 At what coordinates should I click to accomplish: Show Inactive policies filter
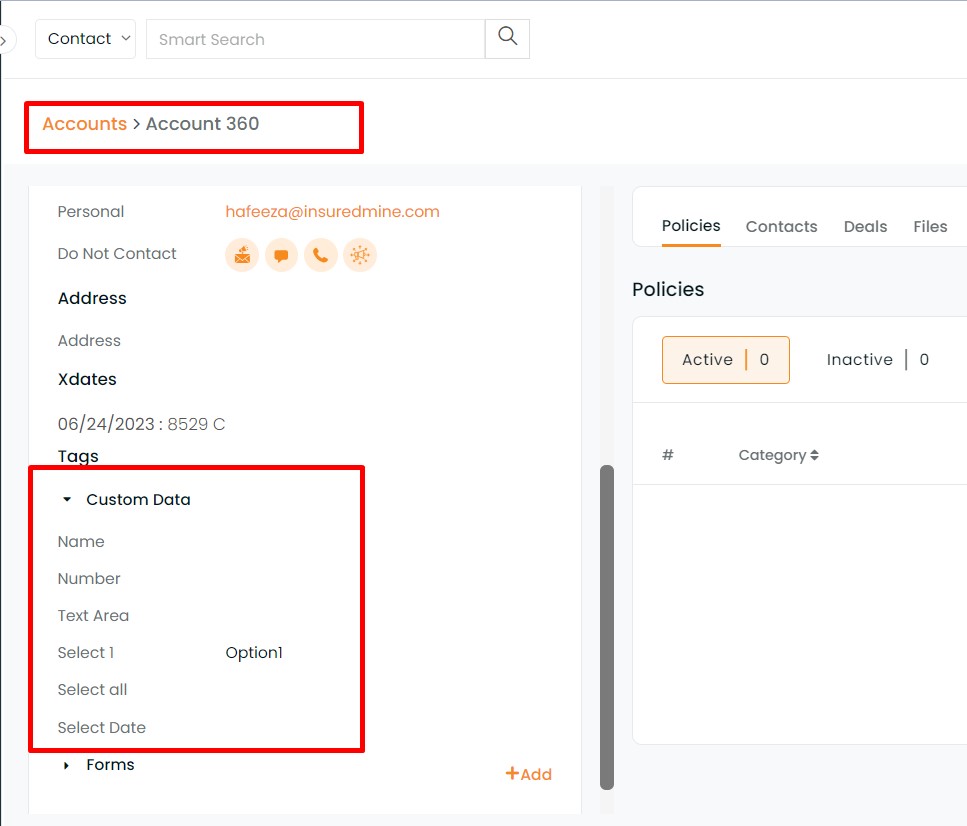pyautogui.click(x=878, y=360)
